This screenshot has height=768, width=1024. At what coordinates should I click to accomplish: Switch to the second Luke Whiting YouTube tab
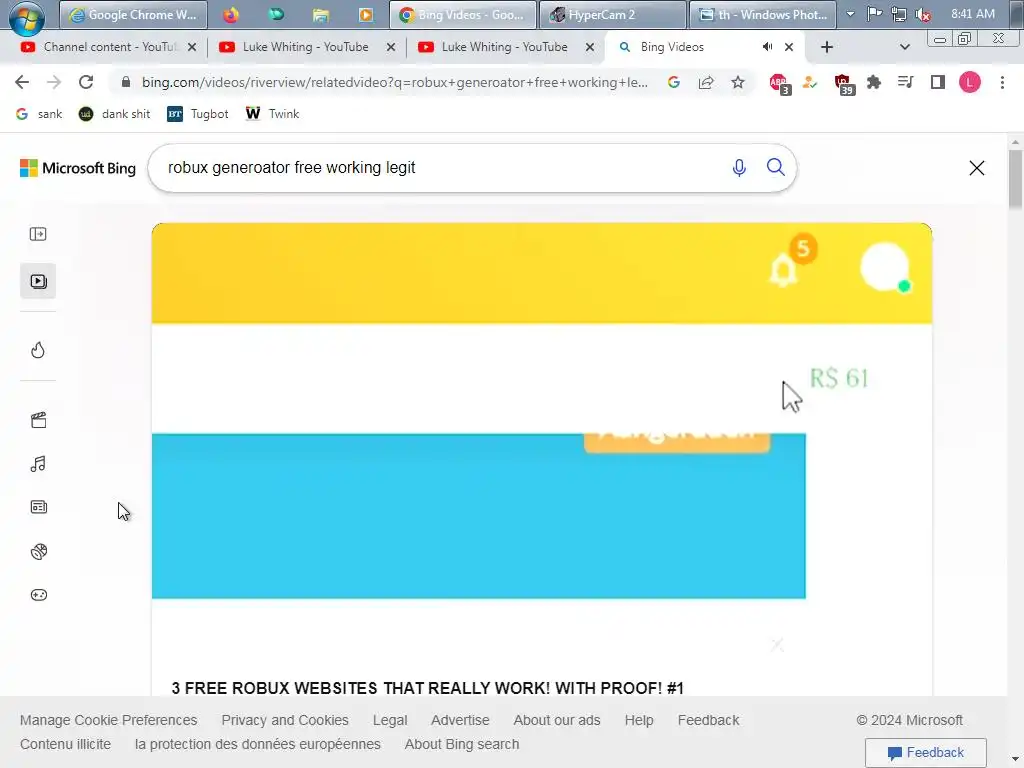pos(504,47)
